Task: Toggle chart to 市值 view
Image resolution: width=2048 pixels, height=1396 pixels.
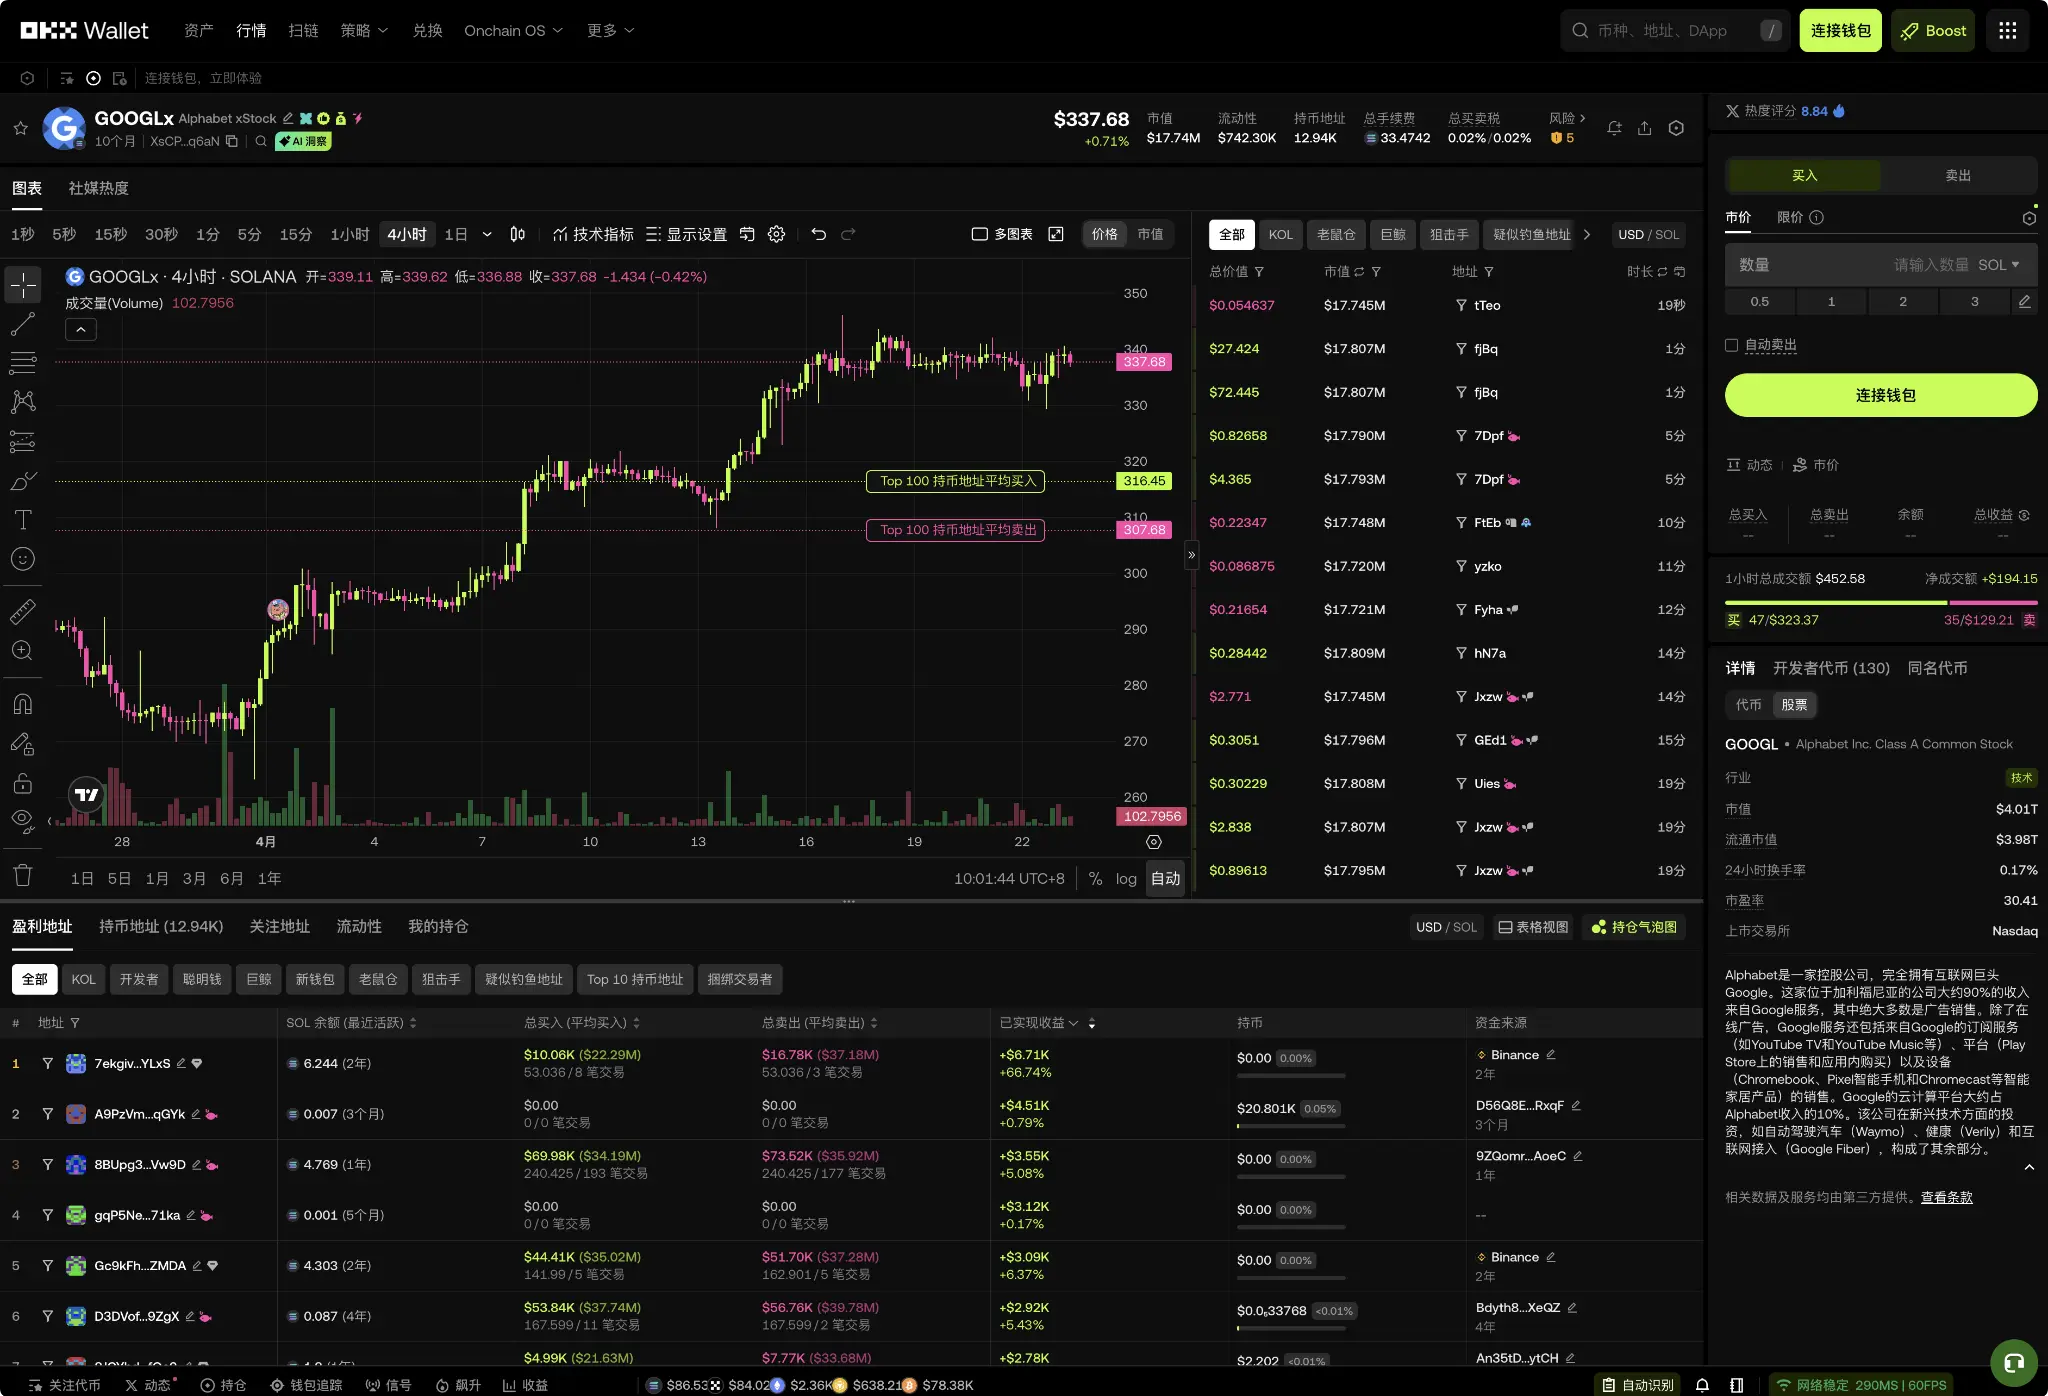Action: point(1150,234)
